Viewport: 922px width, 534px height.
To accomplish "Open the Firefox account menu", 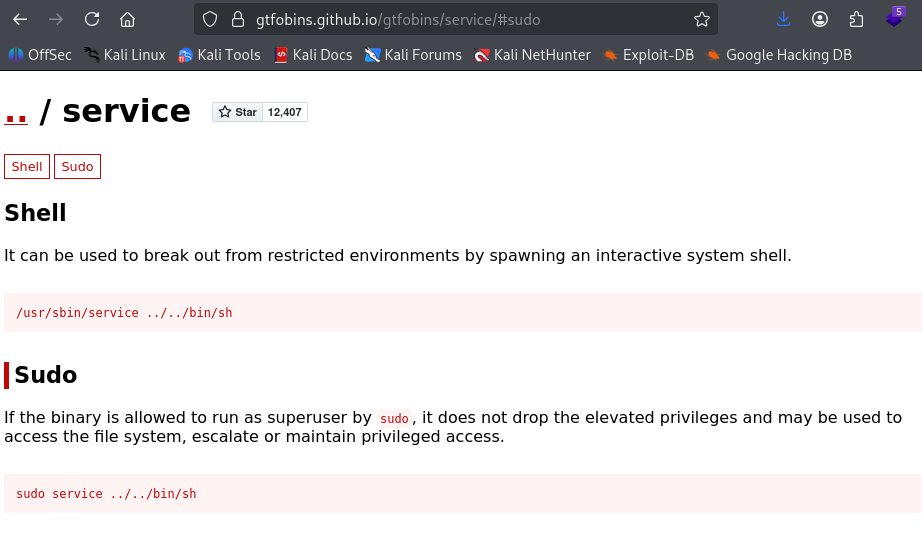I will point(820,19).
